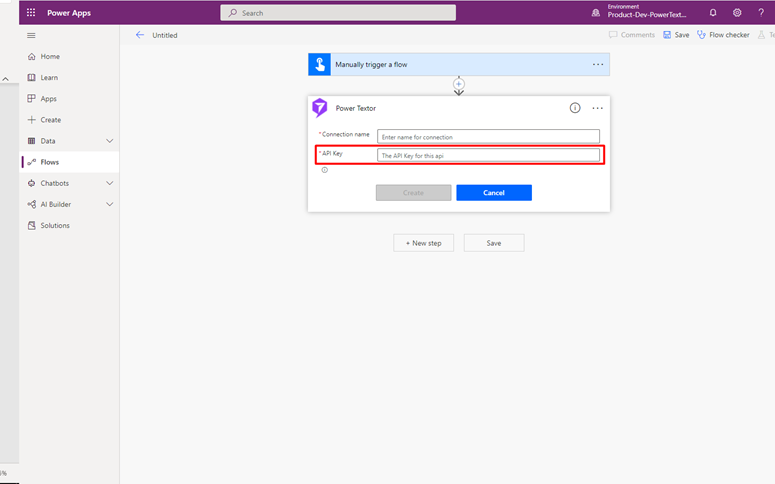Click the up chevron at far left edge
The height and width of the screenshot is (484, 775).
5,79
